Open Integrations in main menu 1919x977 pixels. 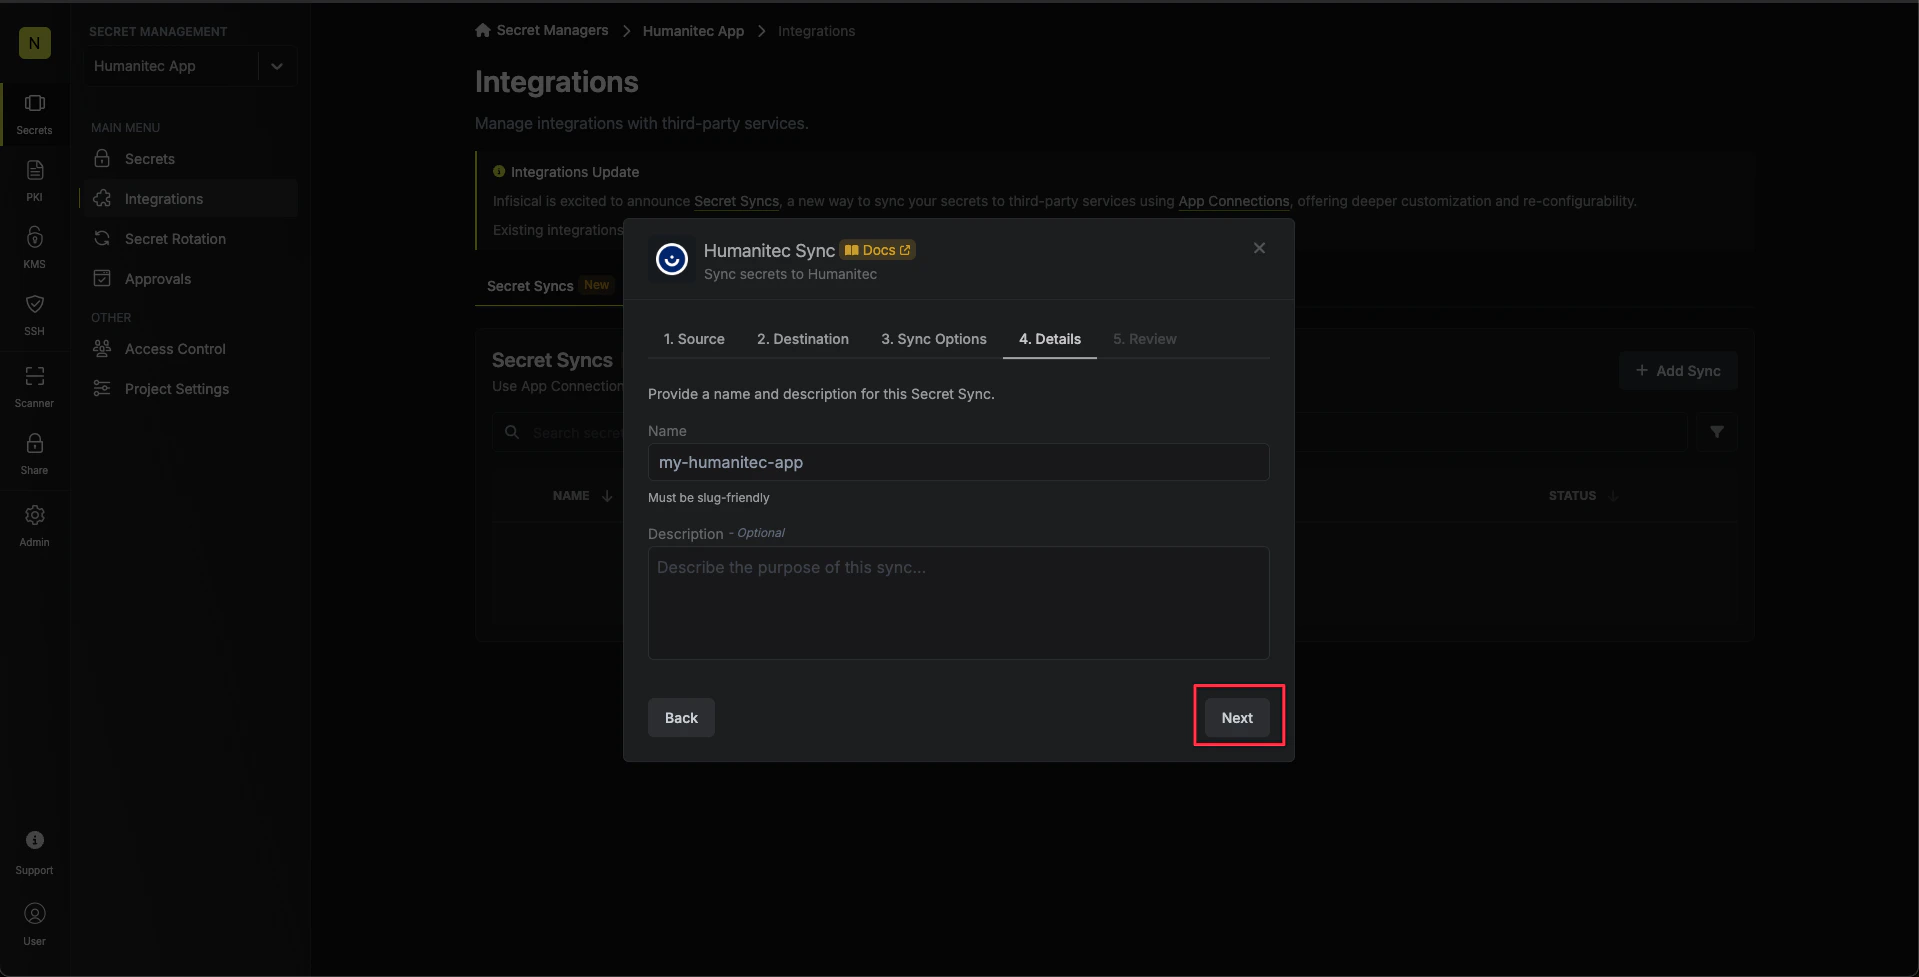click(x=188, y=199)
